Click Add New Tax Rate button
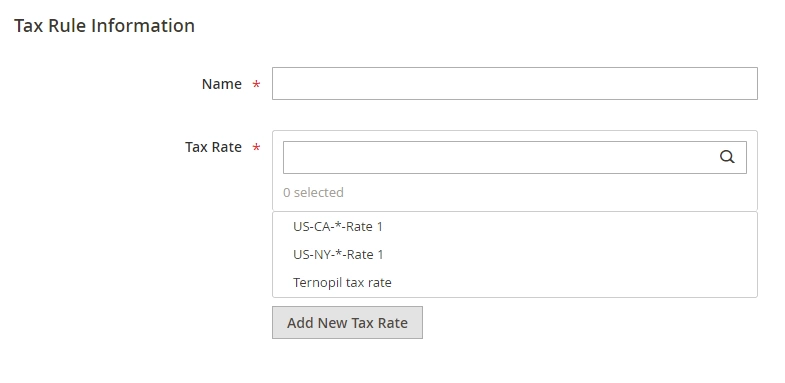 (x=347, y=323)
